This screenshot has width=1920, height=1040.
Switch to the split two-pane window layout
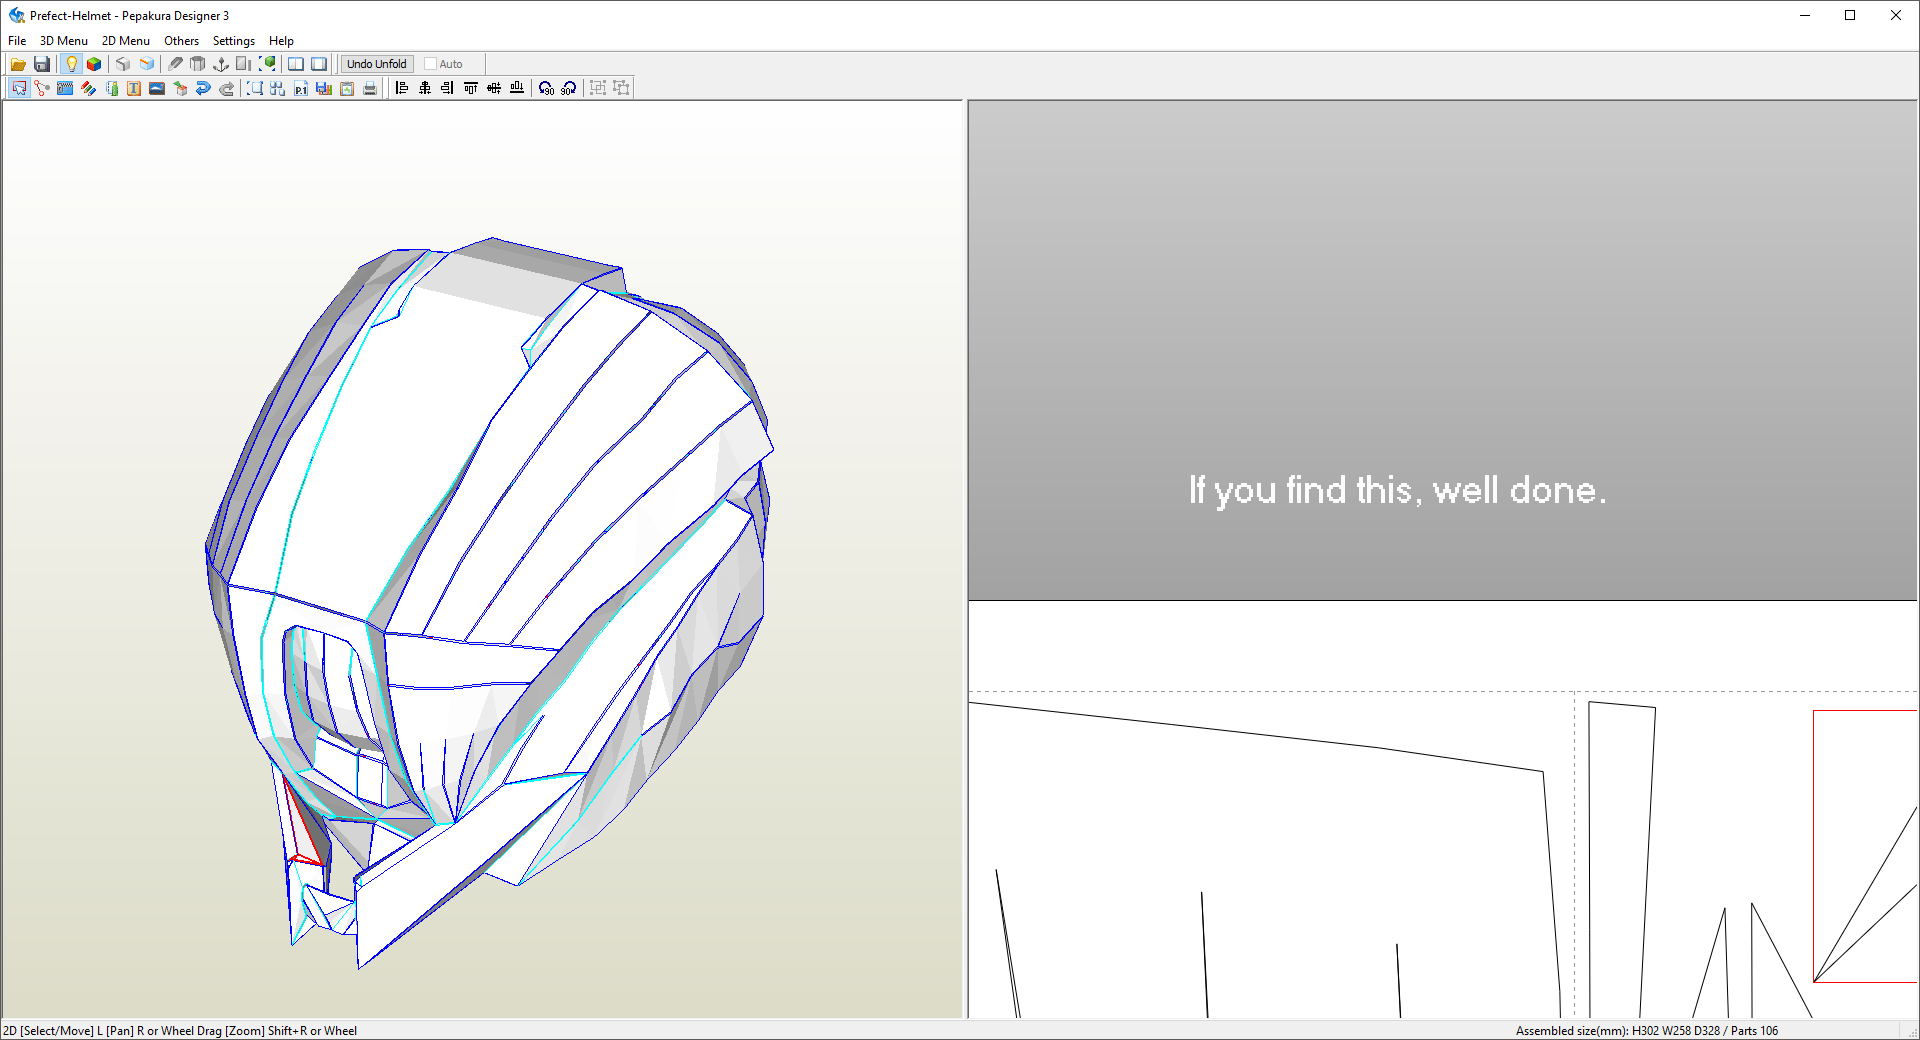296,64
